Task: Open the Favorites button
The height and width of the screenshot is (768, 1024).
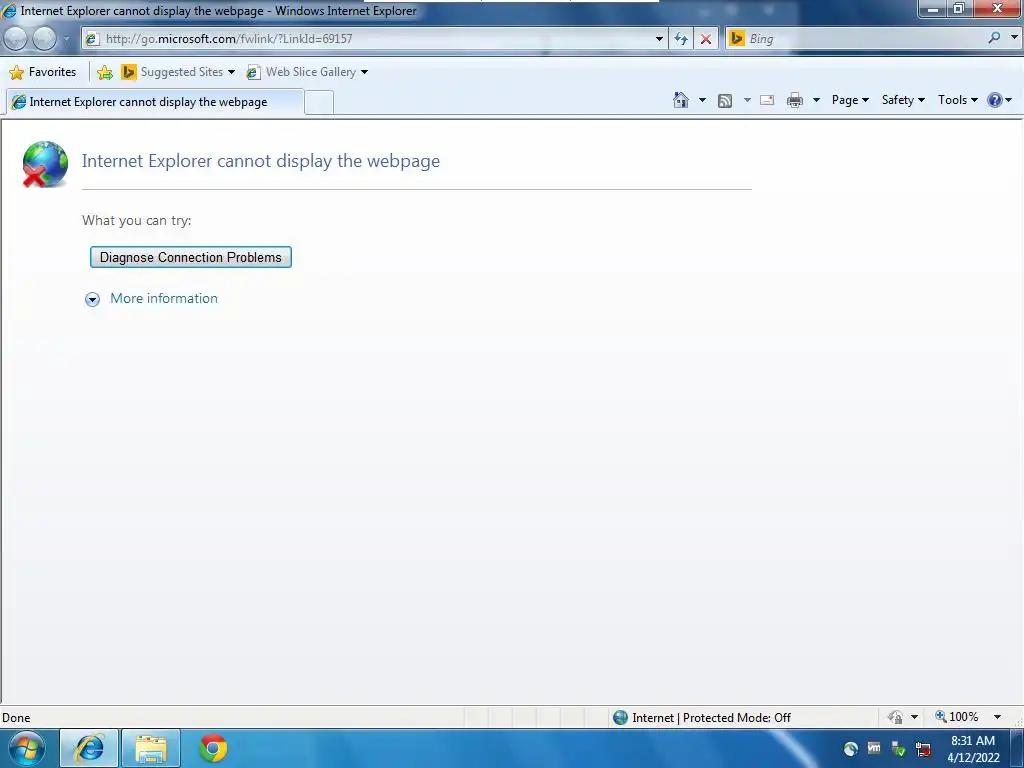Action: click(43, 72)
